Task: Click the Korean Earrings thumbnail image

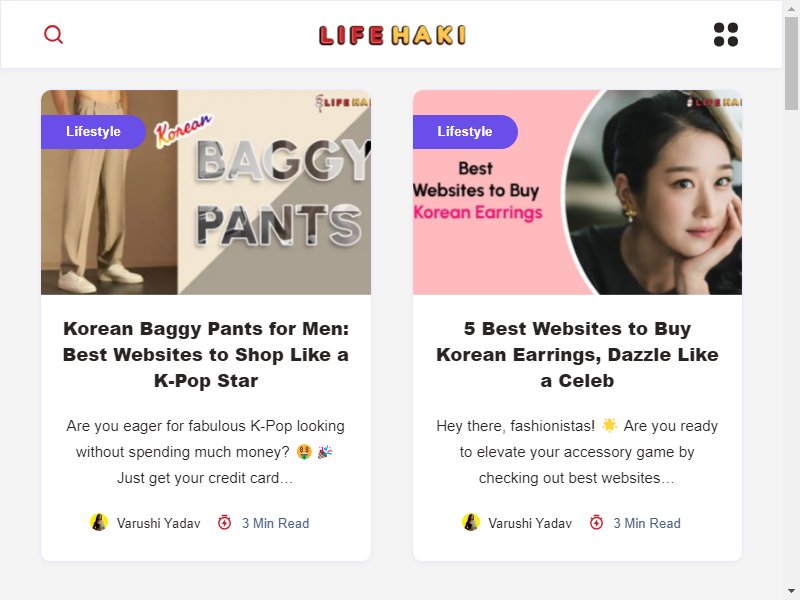Action: (577, 192)
